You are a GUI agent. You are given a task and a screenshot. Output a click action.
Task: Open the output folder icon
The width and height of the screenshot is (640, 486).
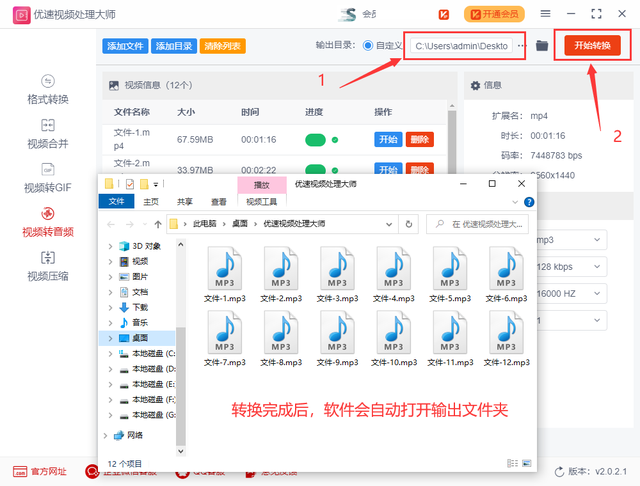click(x=542, y=46)
